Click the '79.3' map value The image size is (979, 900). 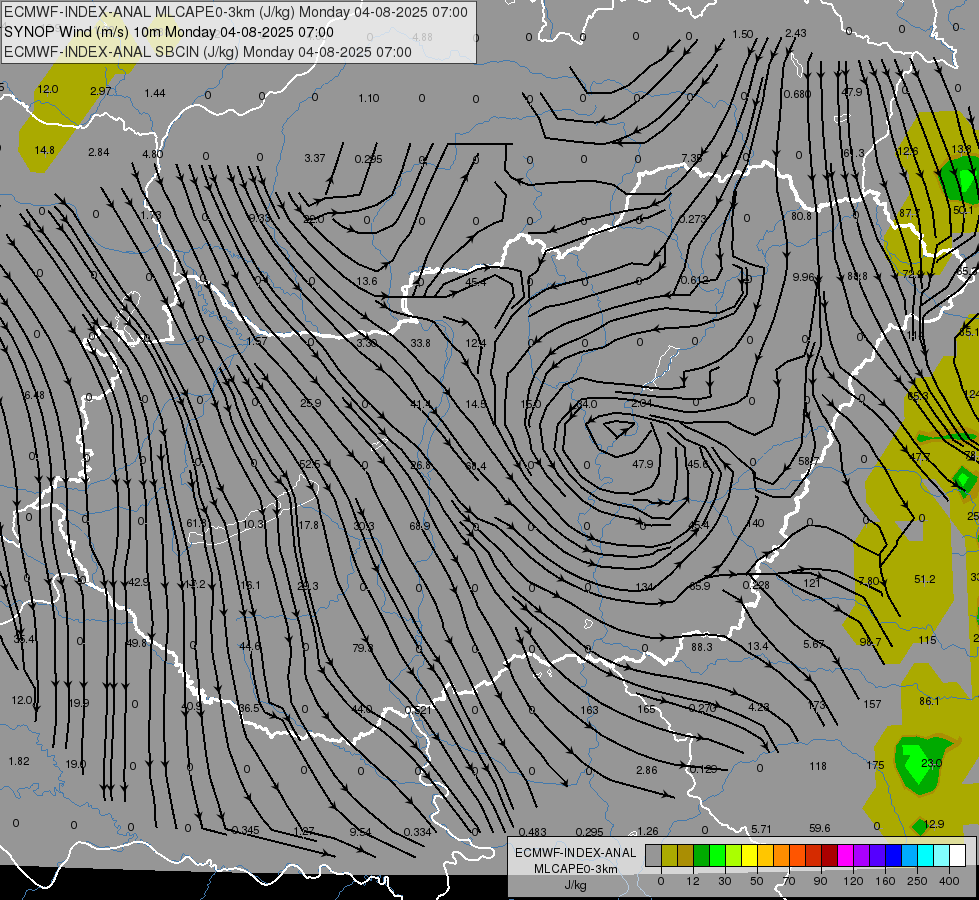point(363,648)
